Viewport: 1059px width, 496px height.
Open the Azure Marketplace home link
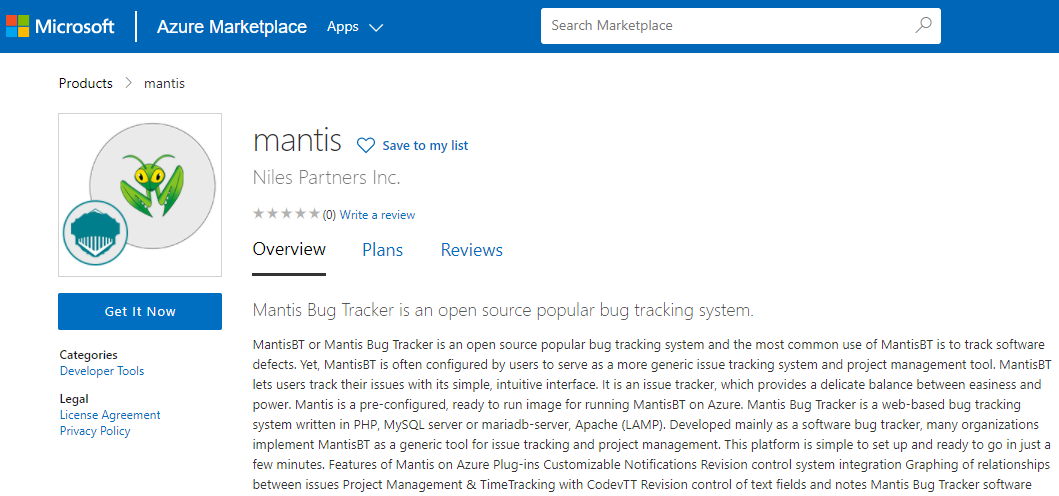(231, 27)
